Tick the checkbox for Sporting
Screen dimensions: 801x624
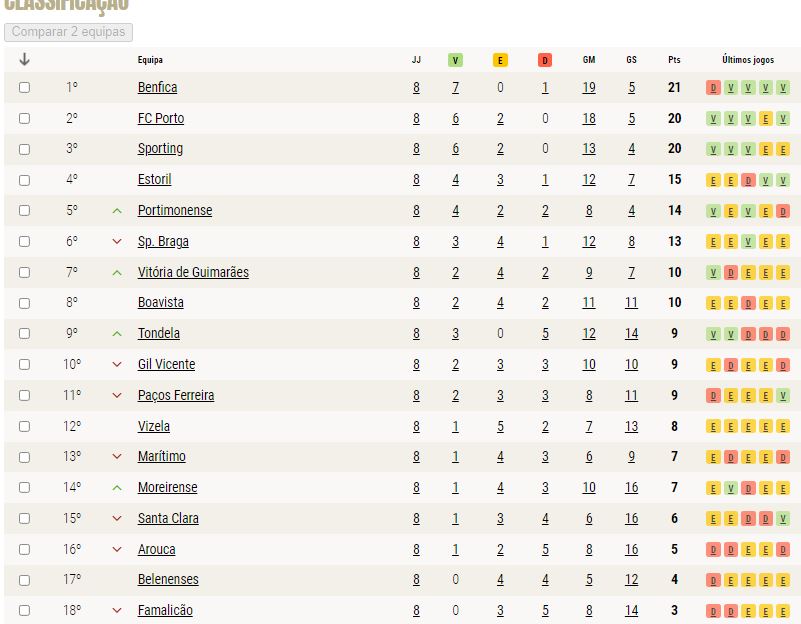[x=24, y=149]
